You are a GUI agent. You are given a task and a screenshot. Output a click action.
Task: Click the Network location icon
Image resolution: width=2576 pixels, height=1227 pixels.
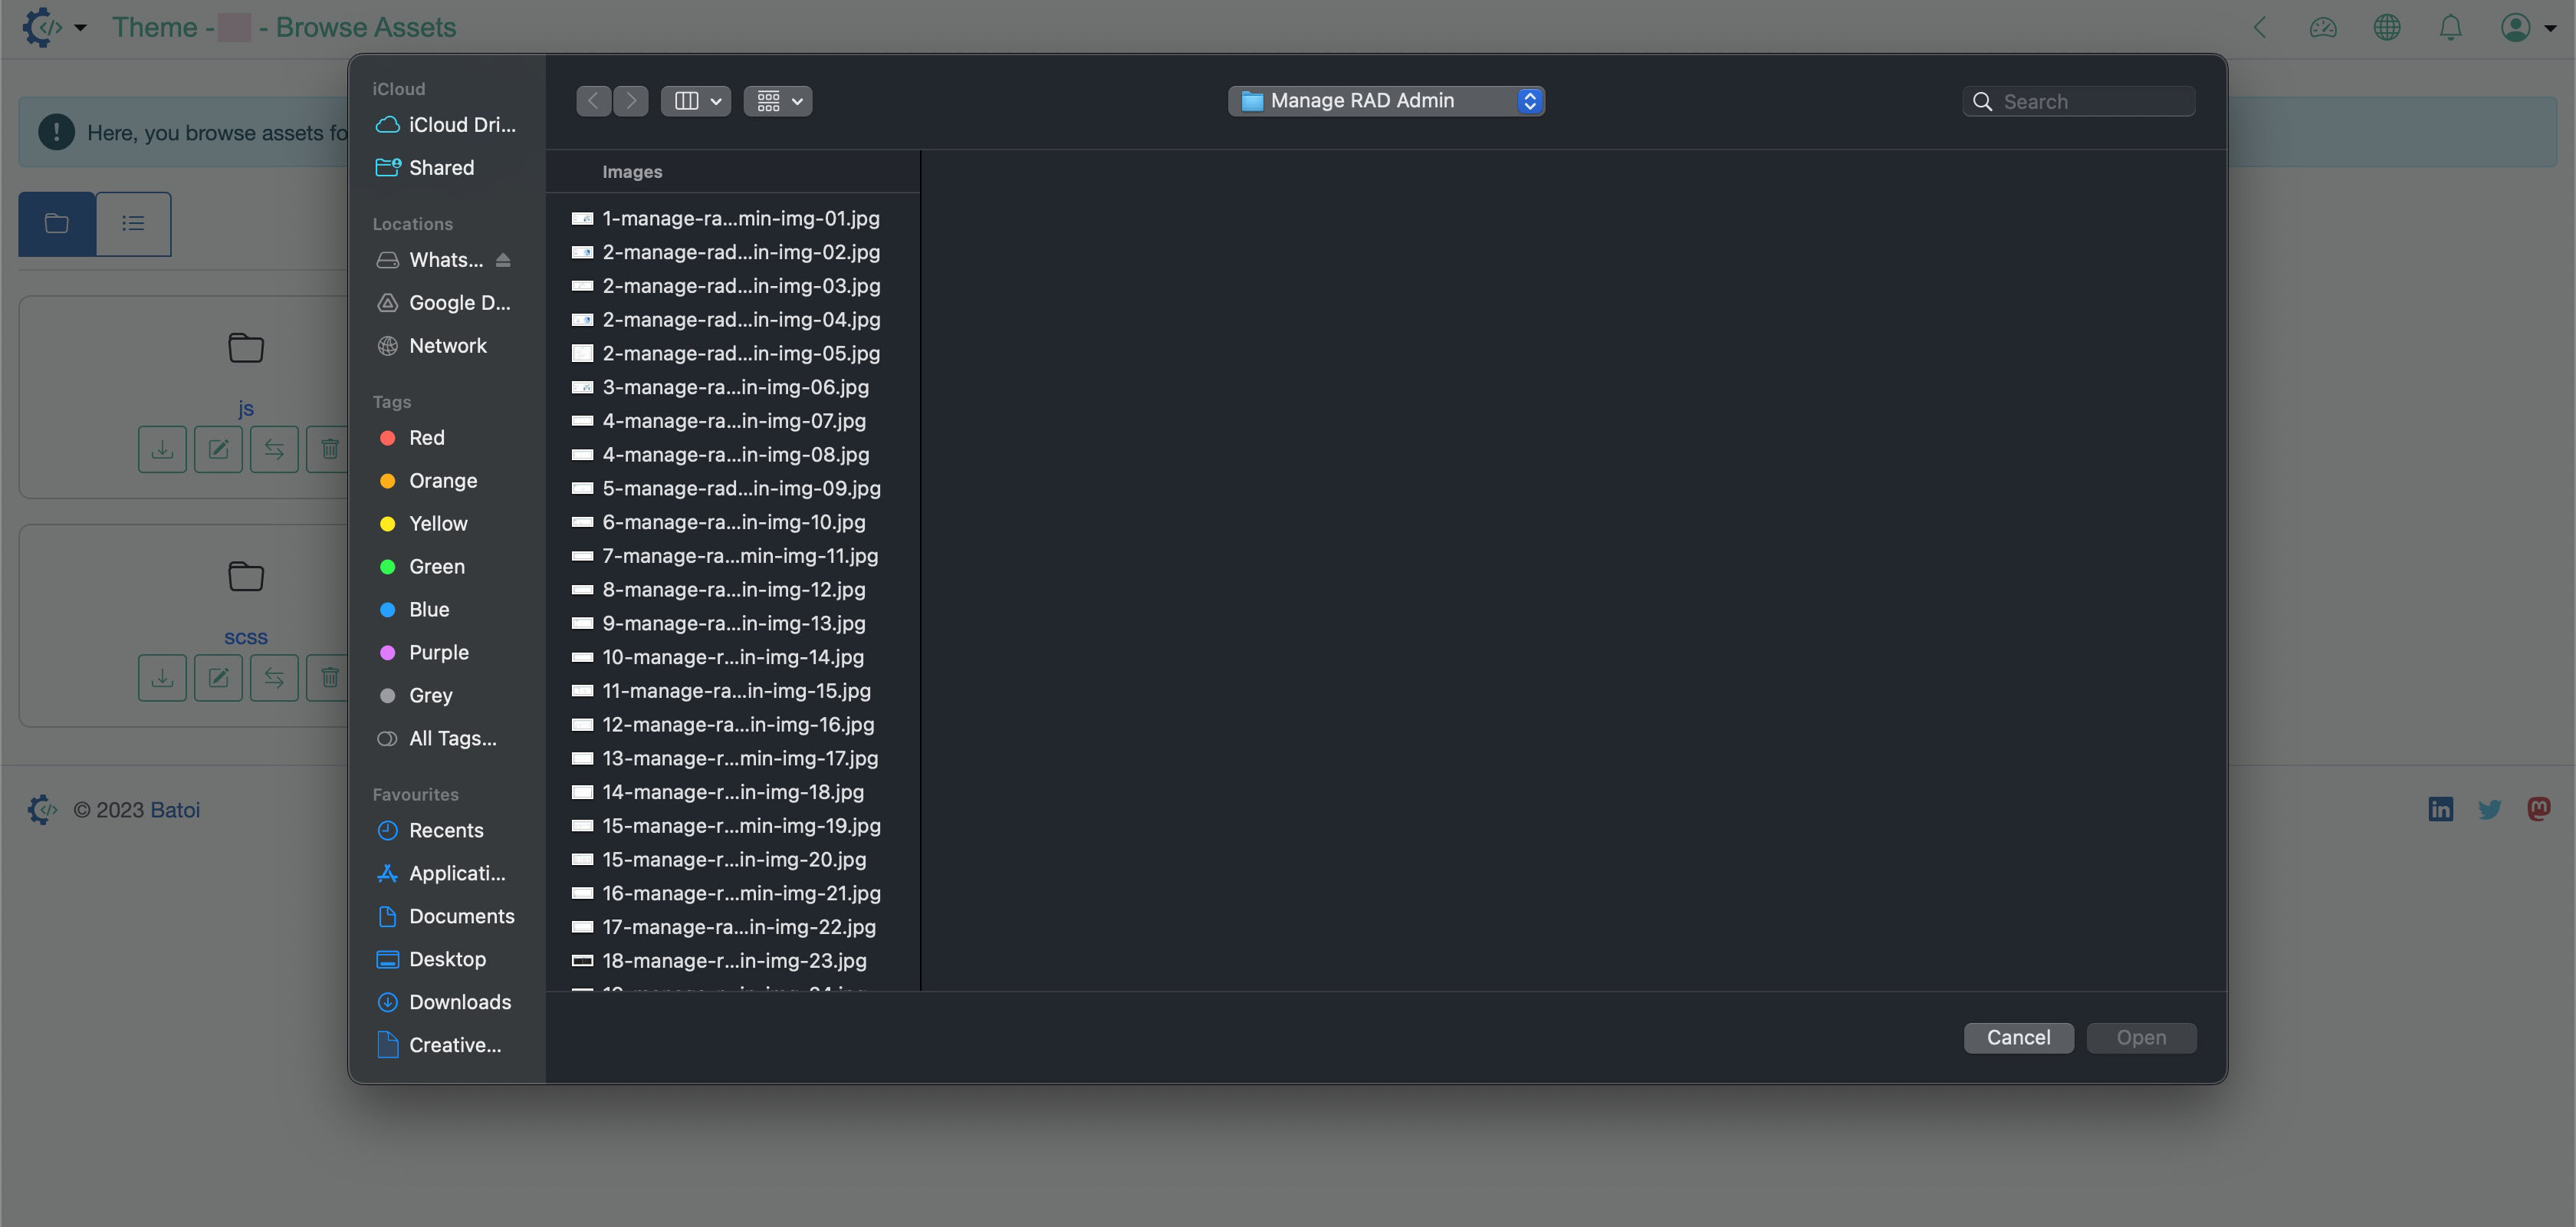pos(386,345)
